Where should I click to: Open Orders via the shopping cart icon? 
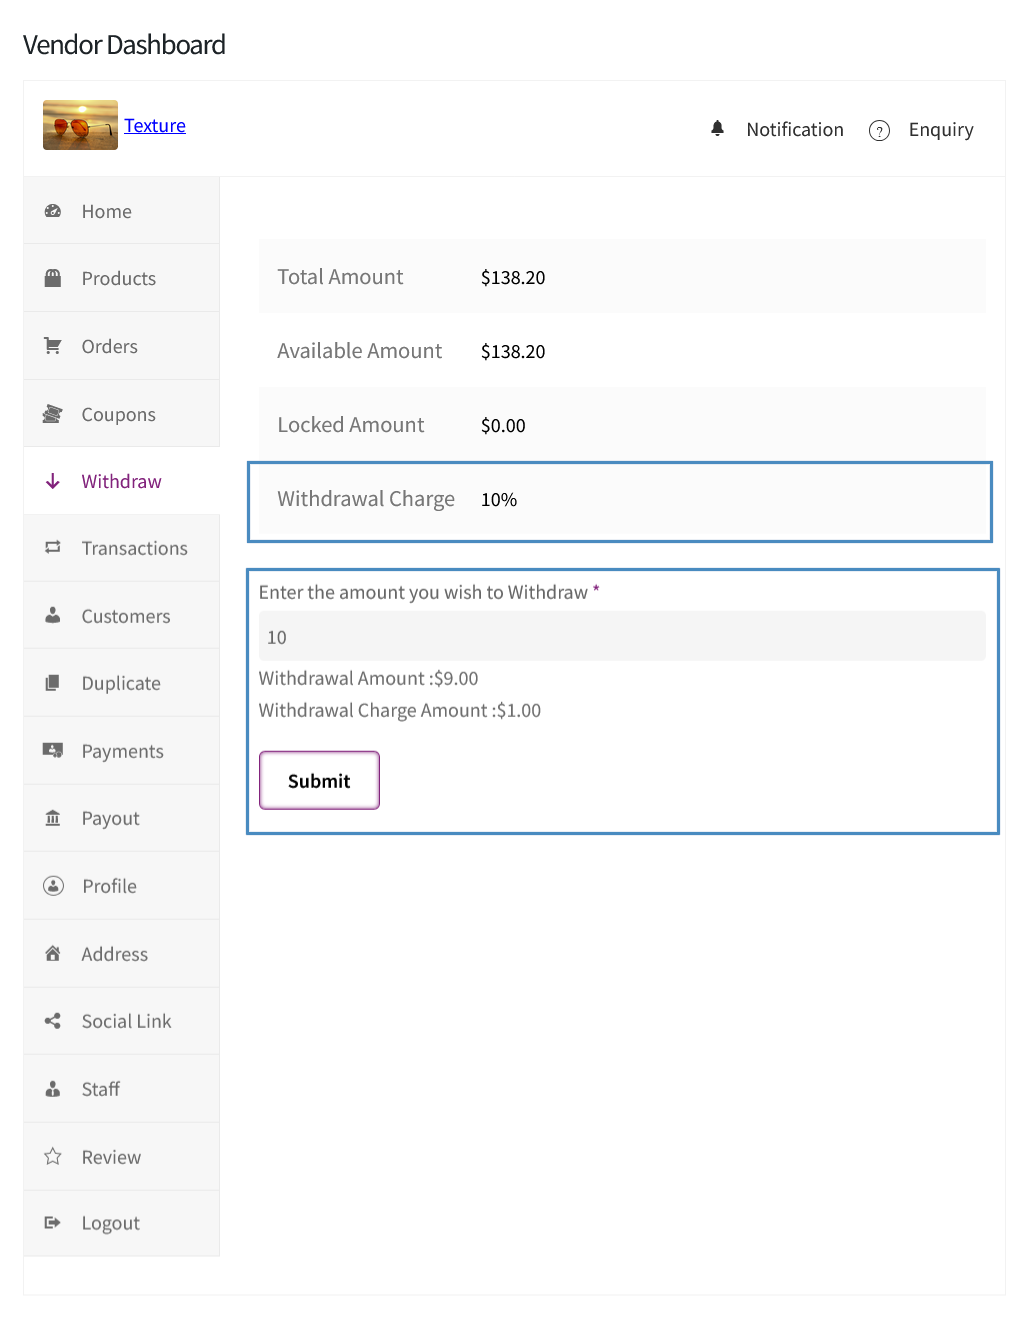coord(52,345)
